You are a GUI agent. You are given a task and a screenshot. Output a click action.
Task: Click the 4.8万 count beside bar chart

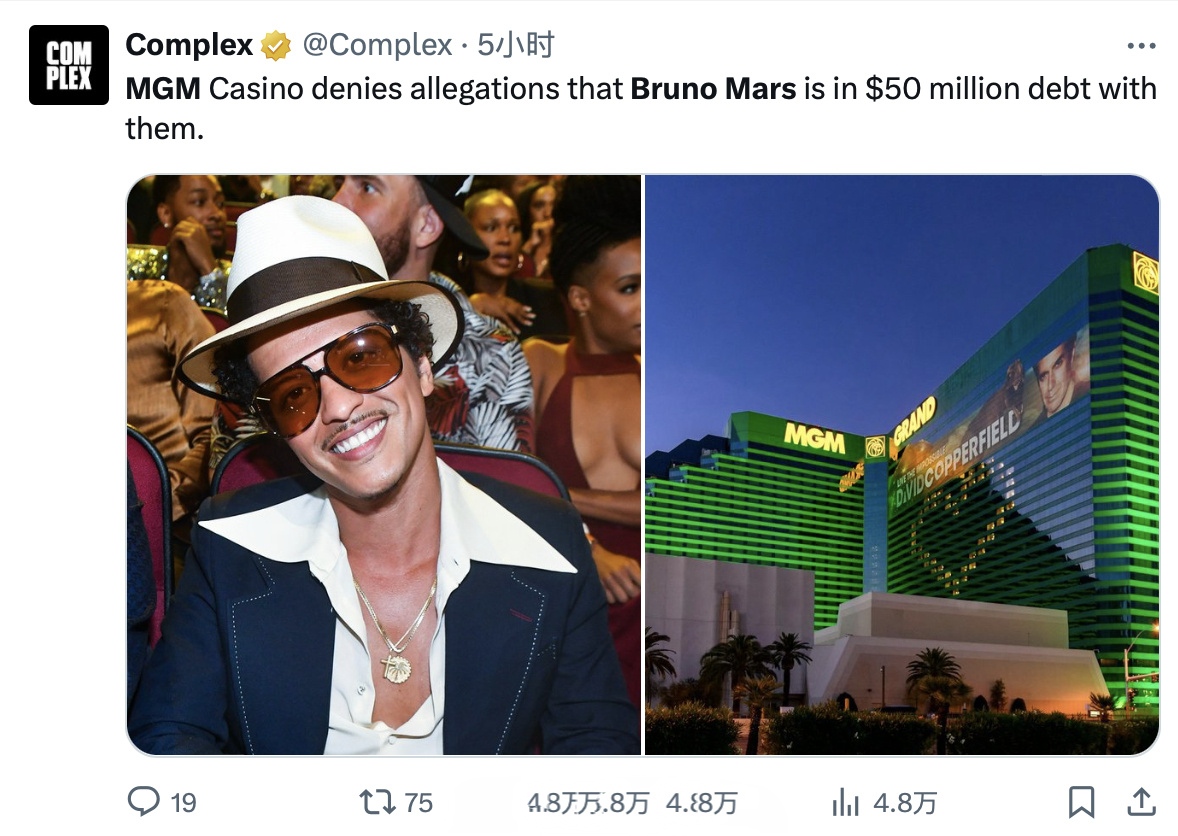(x=905, y=803)
